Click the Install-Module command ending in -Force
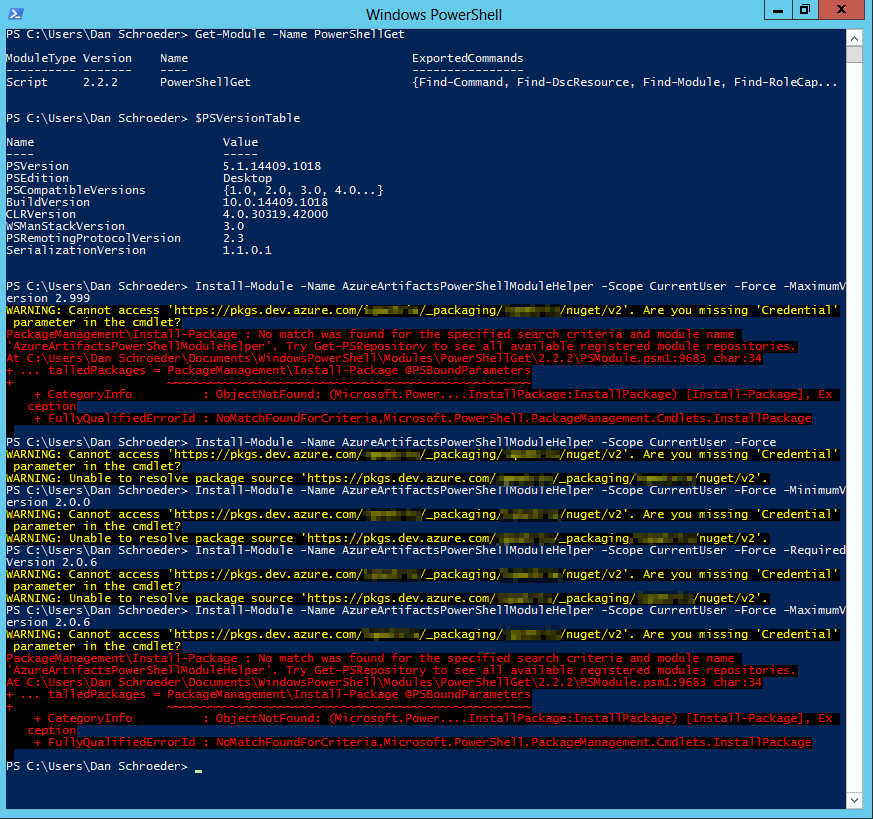873x819 pixels. (x=485, y=442)
